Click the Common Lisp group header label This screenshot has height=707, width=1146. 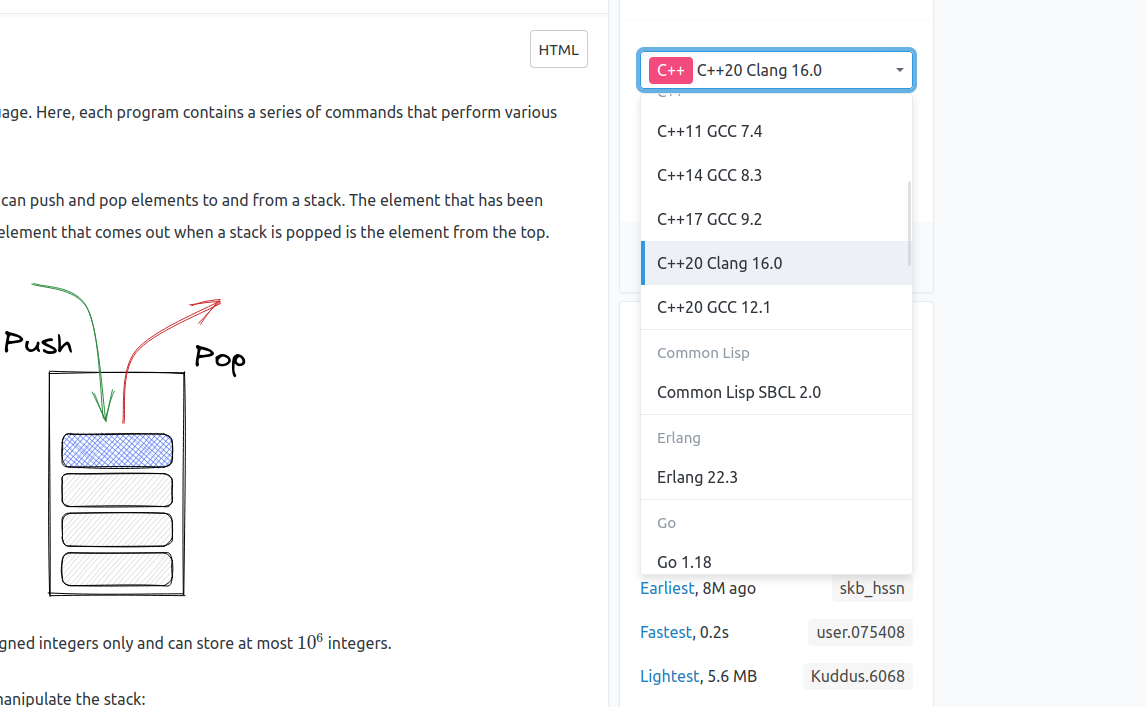coord(703,353)
